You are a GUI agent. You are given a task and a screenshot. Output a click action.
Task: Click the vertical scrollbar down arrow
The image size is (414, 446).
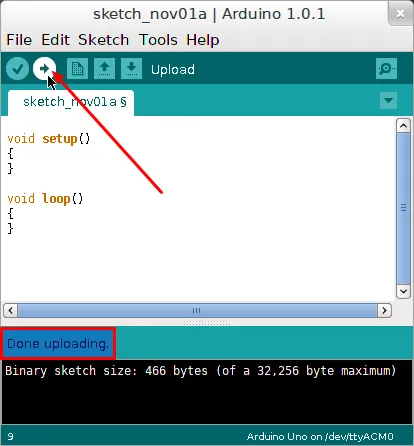point(403,291)
